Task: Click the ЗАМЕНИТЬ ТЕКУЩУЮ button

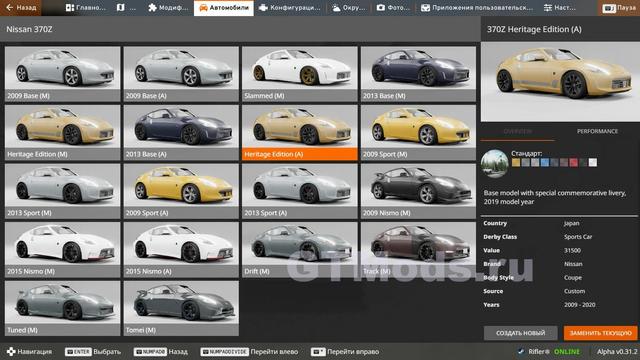Action: tap(600, 333)
